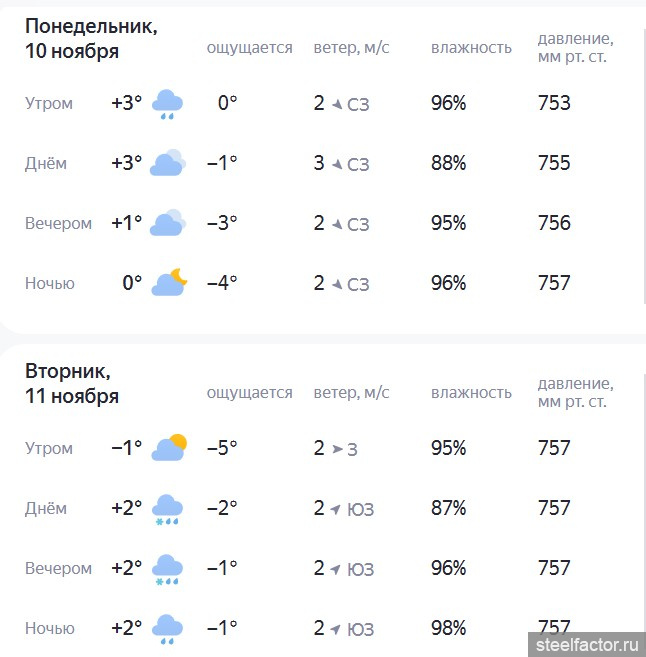
Task: Click the west wind arrow for Tuesday morning
Action: [337, 449]
